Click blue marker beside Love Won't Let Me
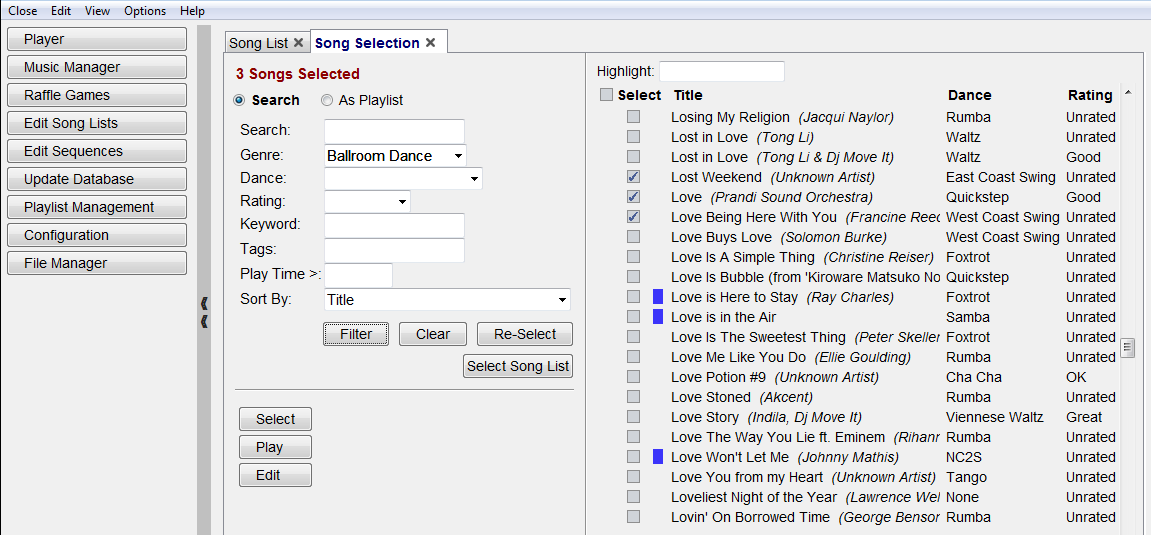The image size is (1151, 535). click(x=657, y=457)
